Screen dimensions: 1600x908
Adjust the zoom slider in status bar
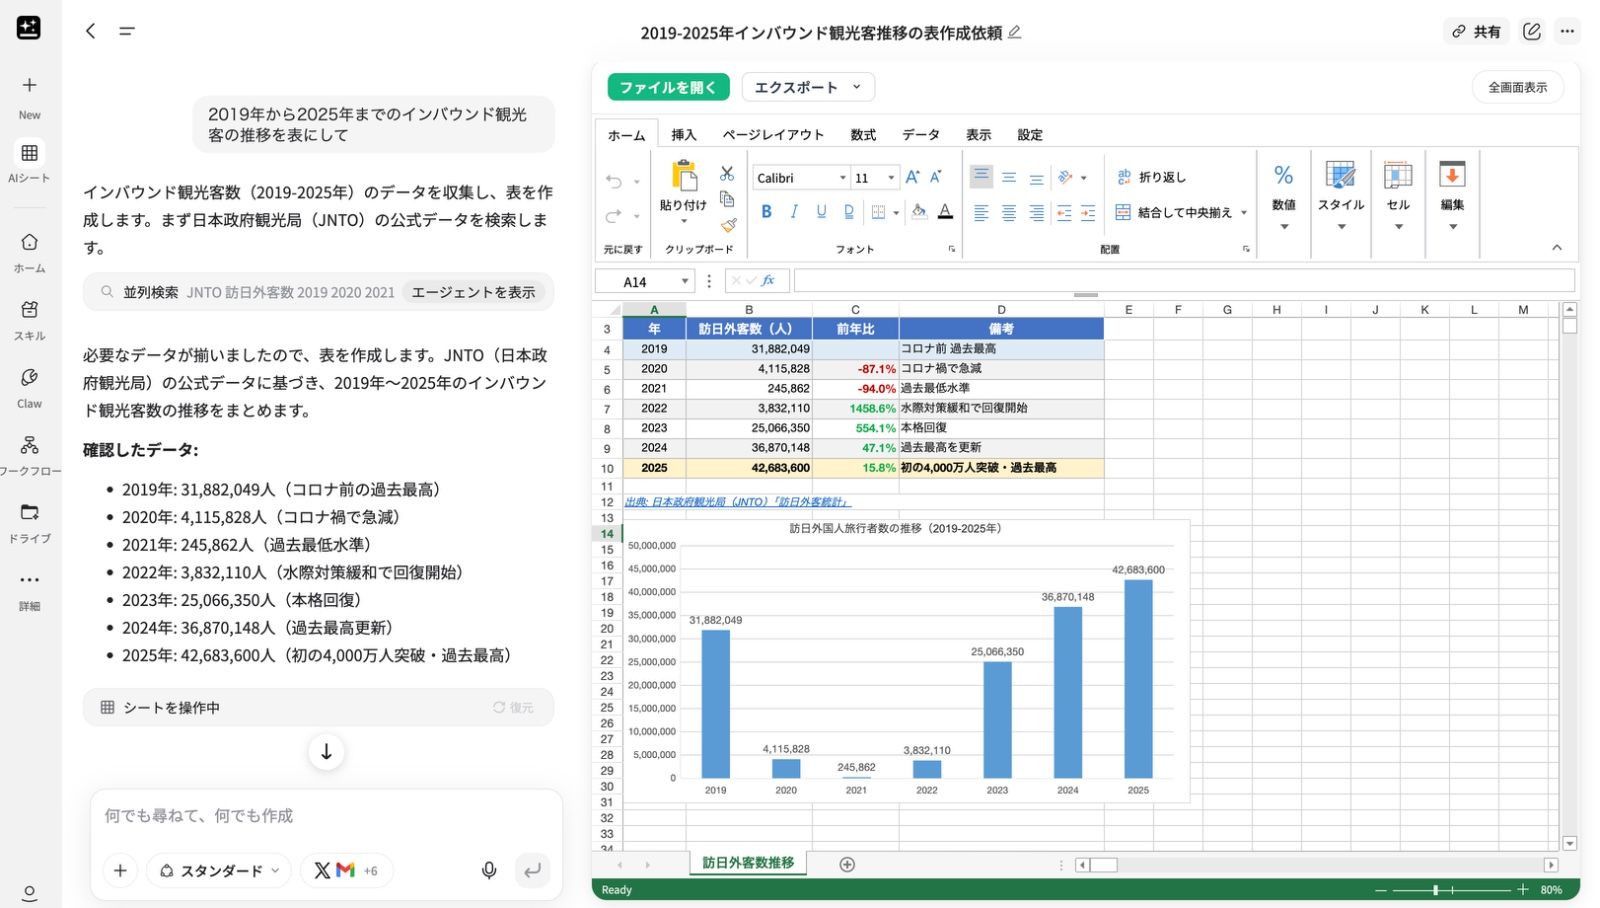tap(1450, 889)
